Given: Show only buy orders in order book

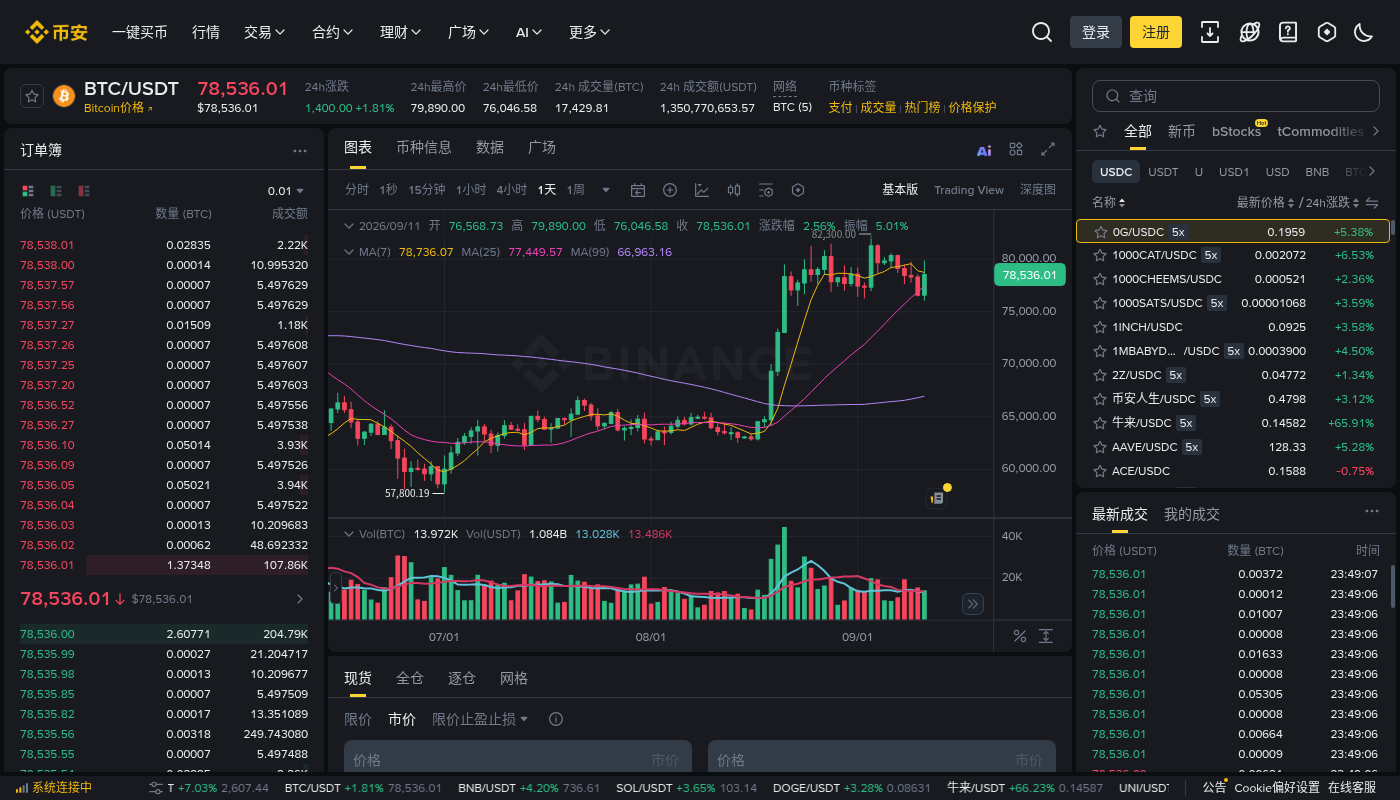Looking at the screenshot, I should 56,191.
